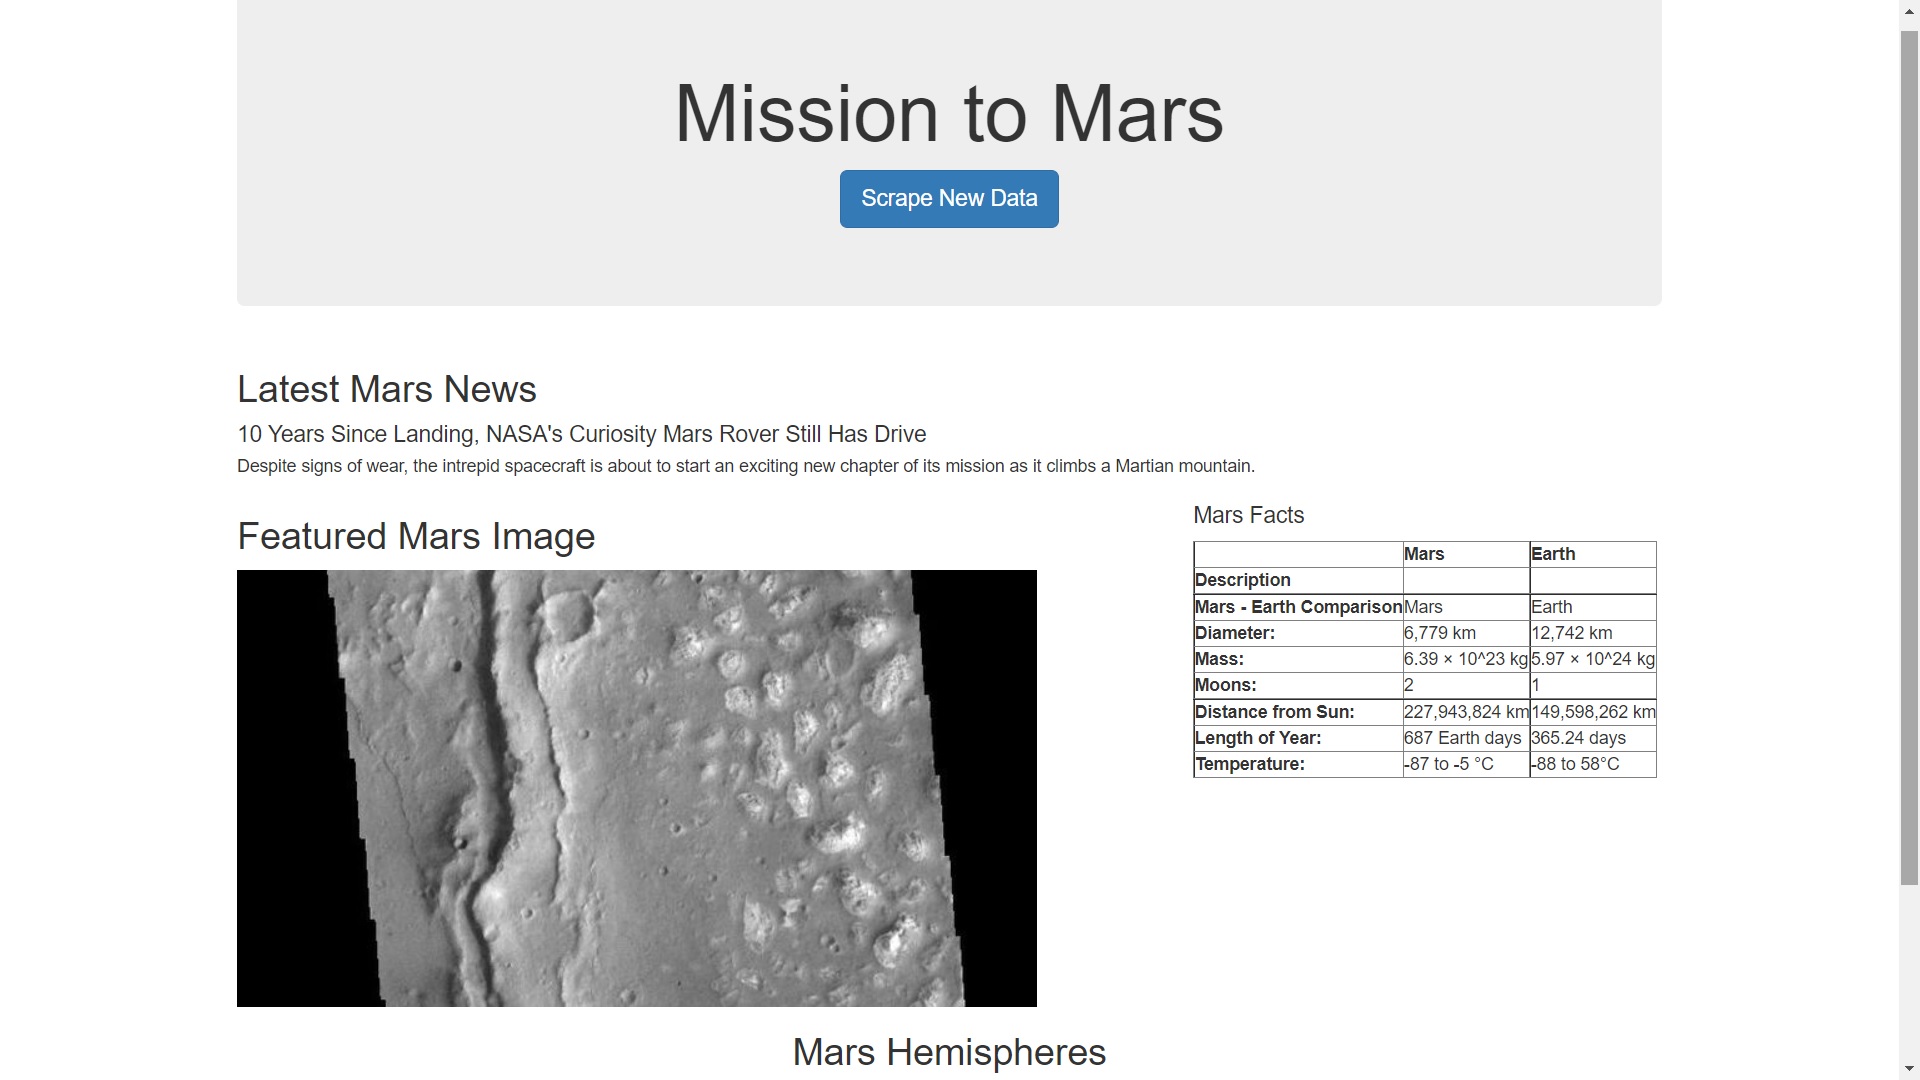Viewport: 1920px width, 1080px height.
Task: Click the featured Mars surface image
Action: (636, 788)
